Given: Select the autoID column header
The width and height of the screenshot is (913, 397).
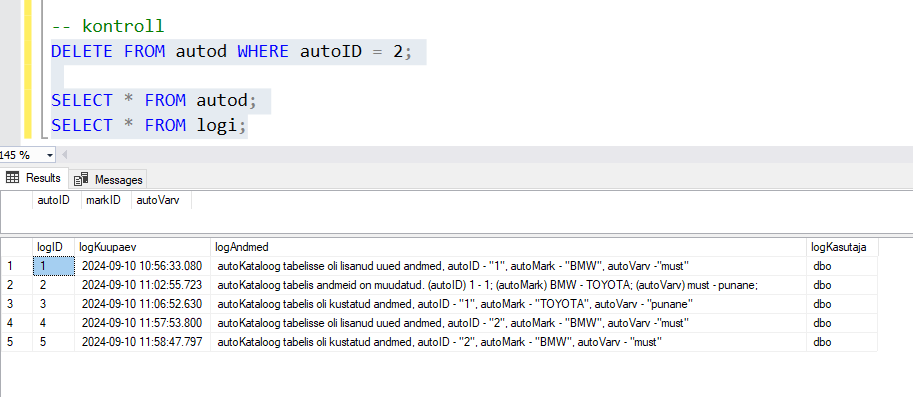Looking at the screenshot, I should click(56, 200).
